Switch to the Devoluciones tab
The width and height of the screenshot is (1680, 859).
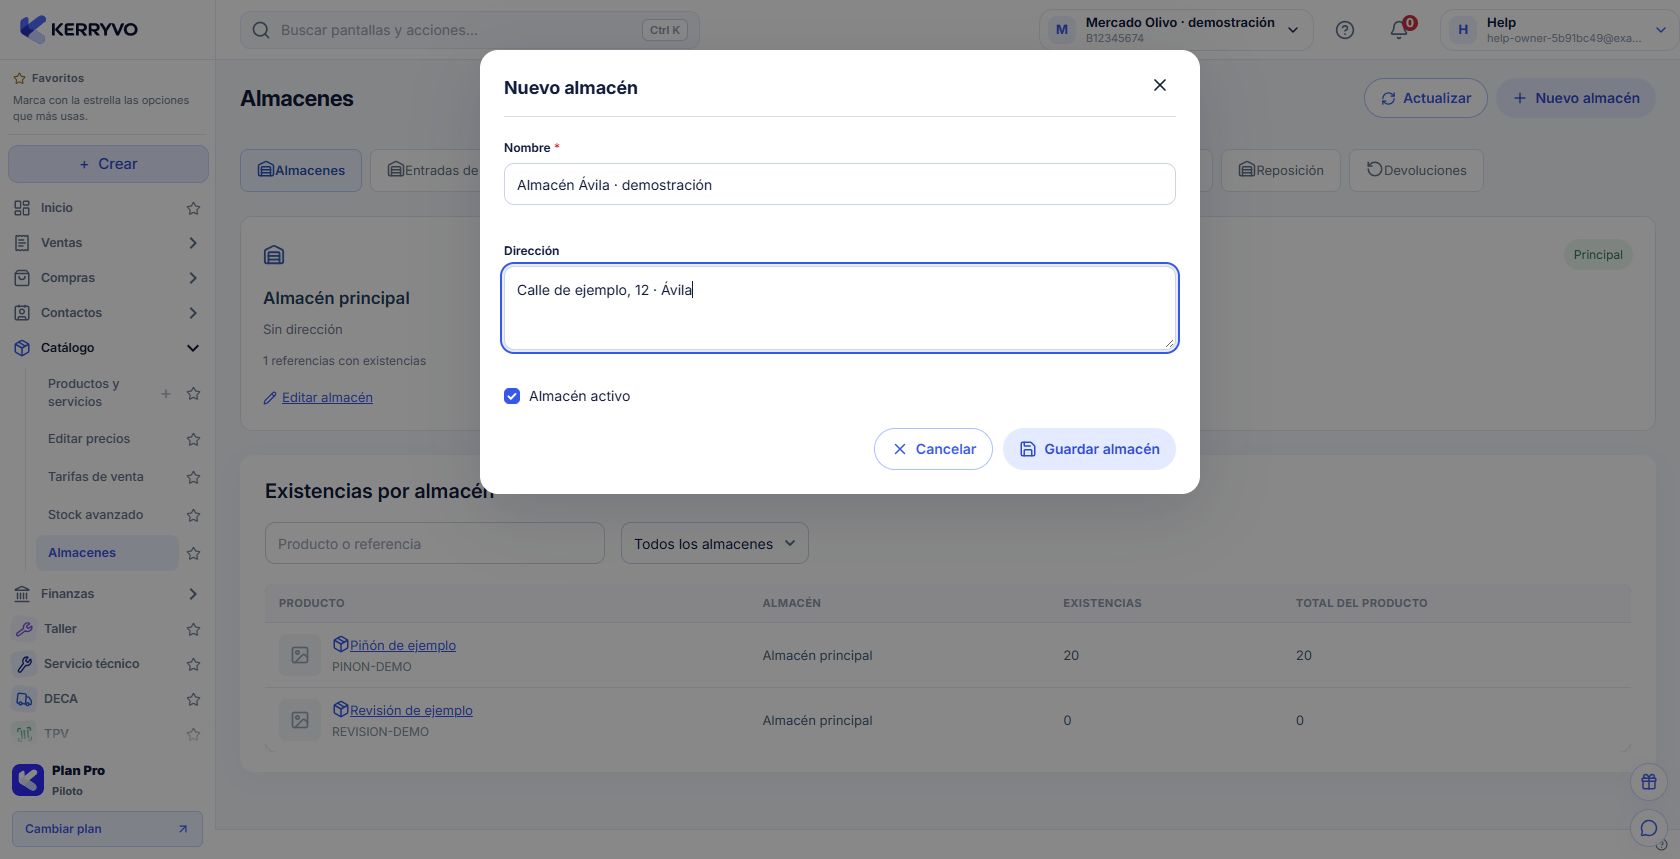click(1416, 170)
